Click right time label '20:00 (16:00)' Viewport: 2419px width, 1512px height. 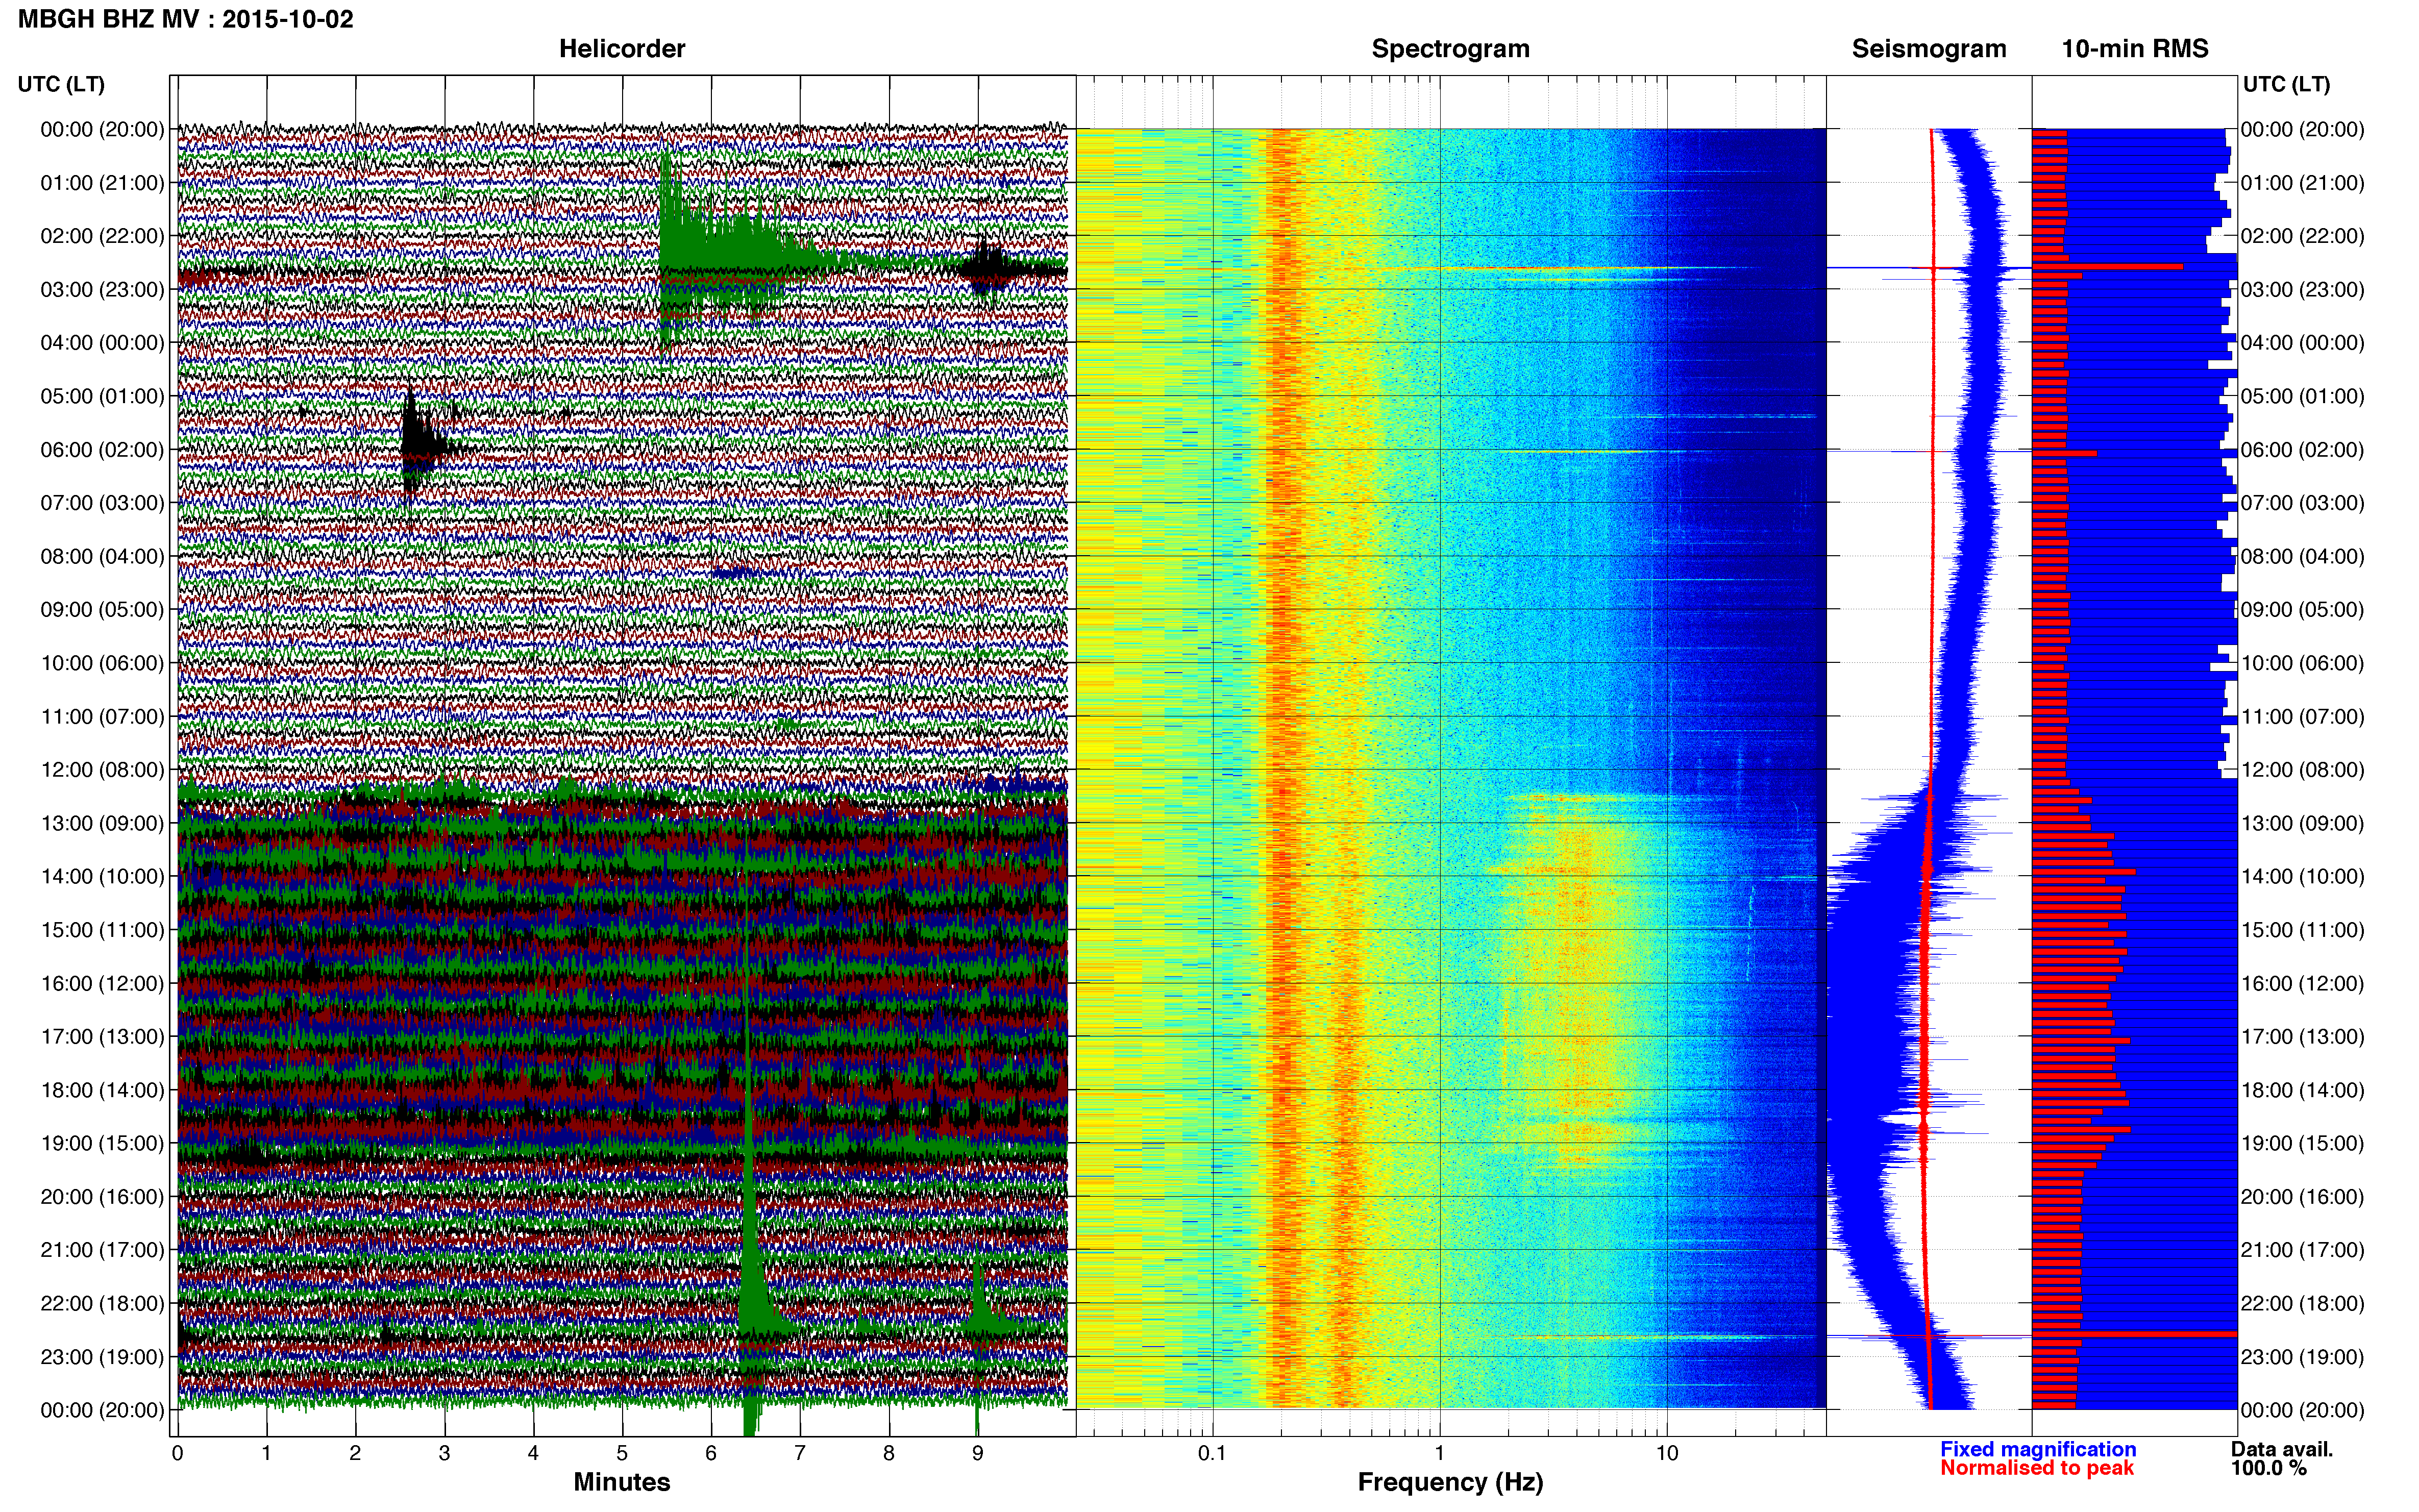pos(2303,1197)
